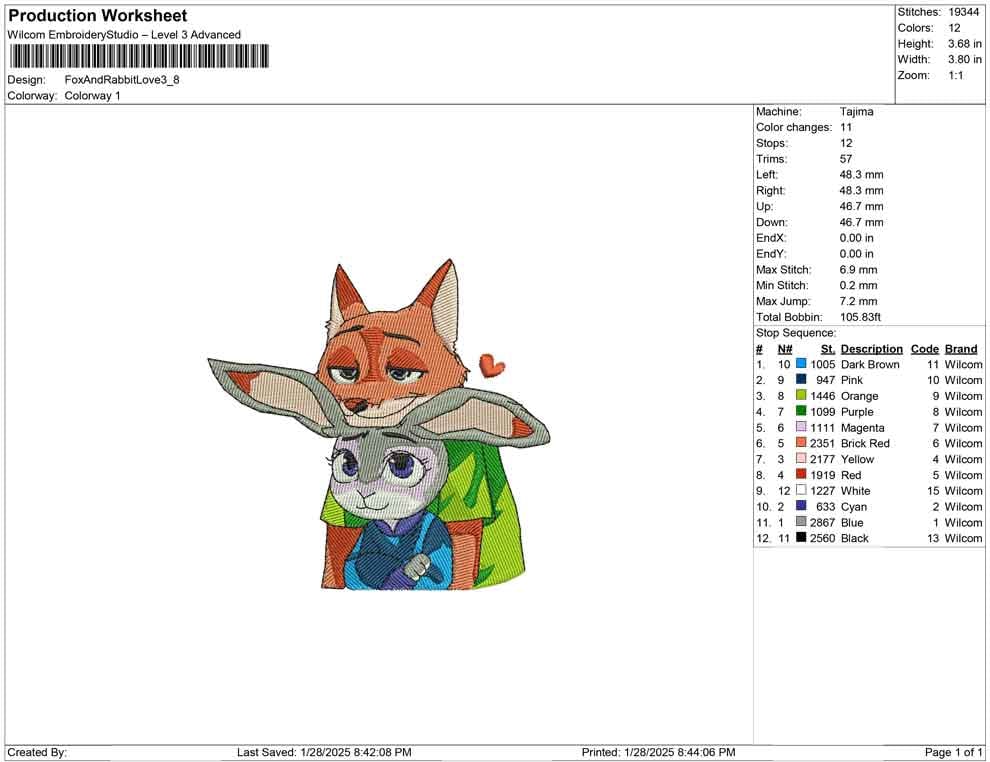Click the Brand column header

[961, 349]
